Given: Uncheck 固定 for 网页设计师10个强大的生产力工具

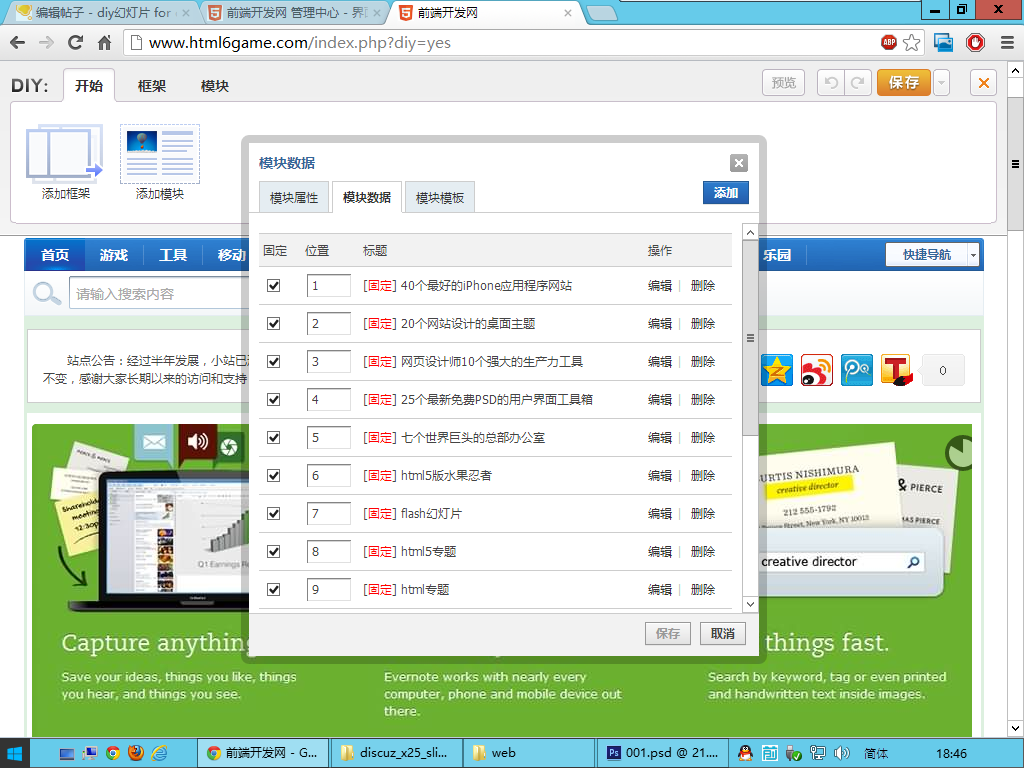Looking at the screenshot, I should (274, 361).
